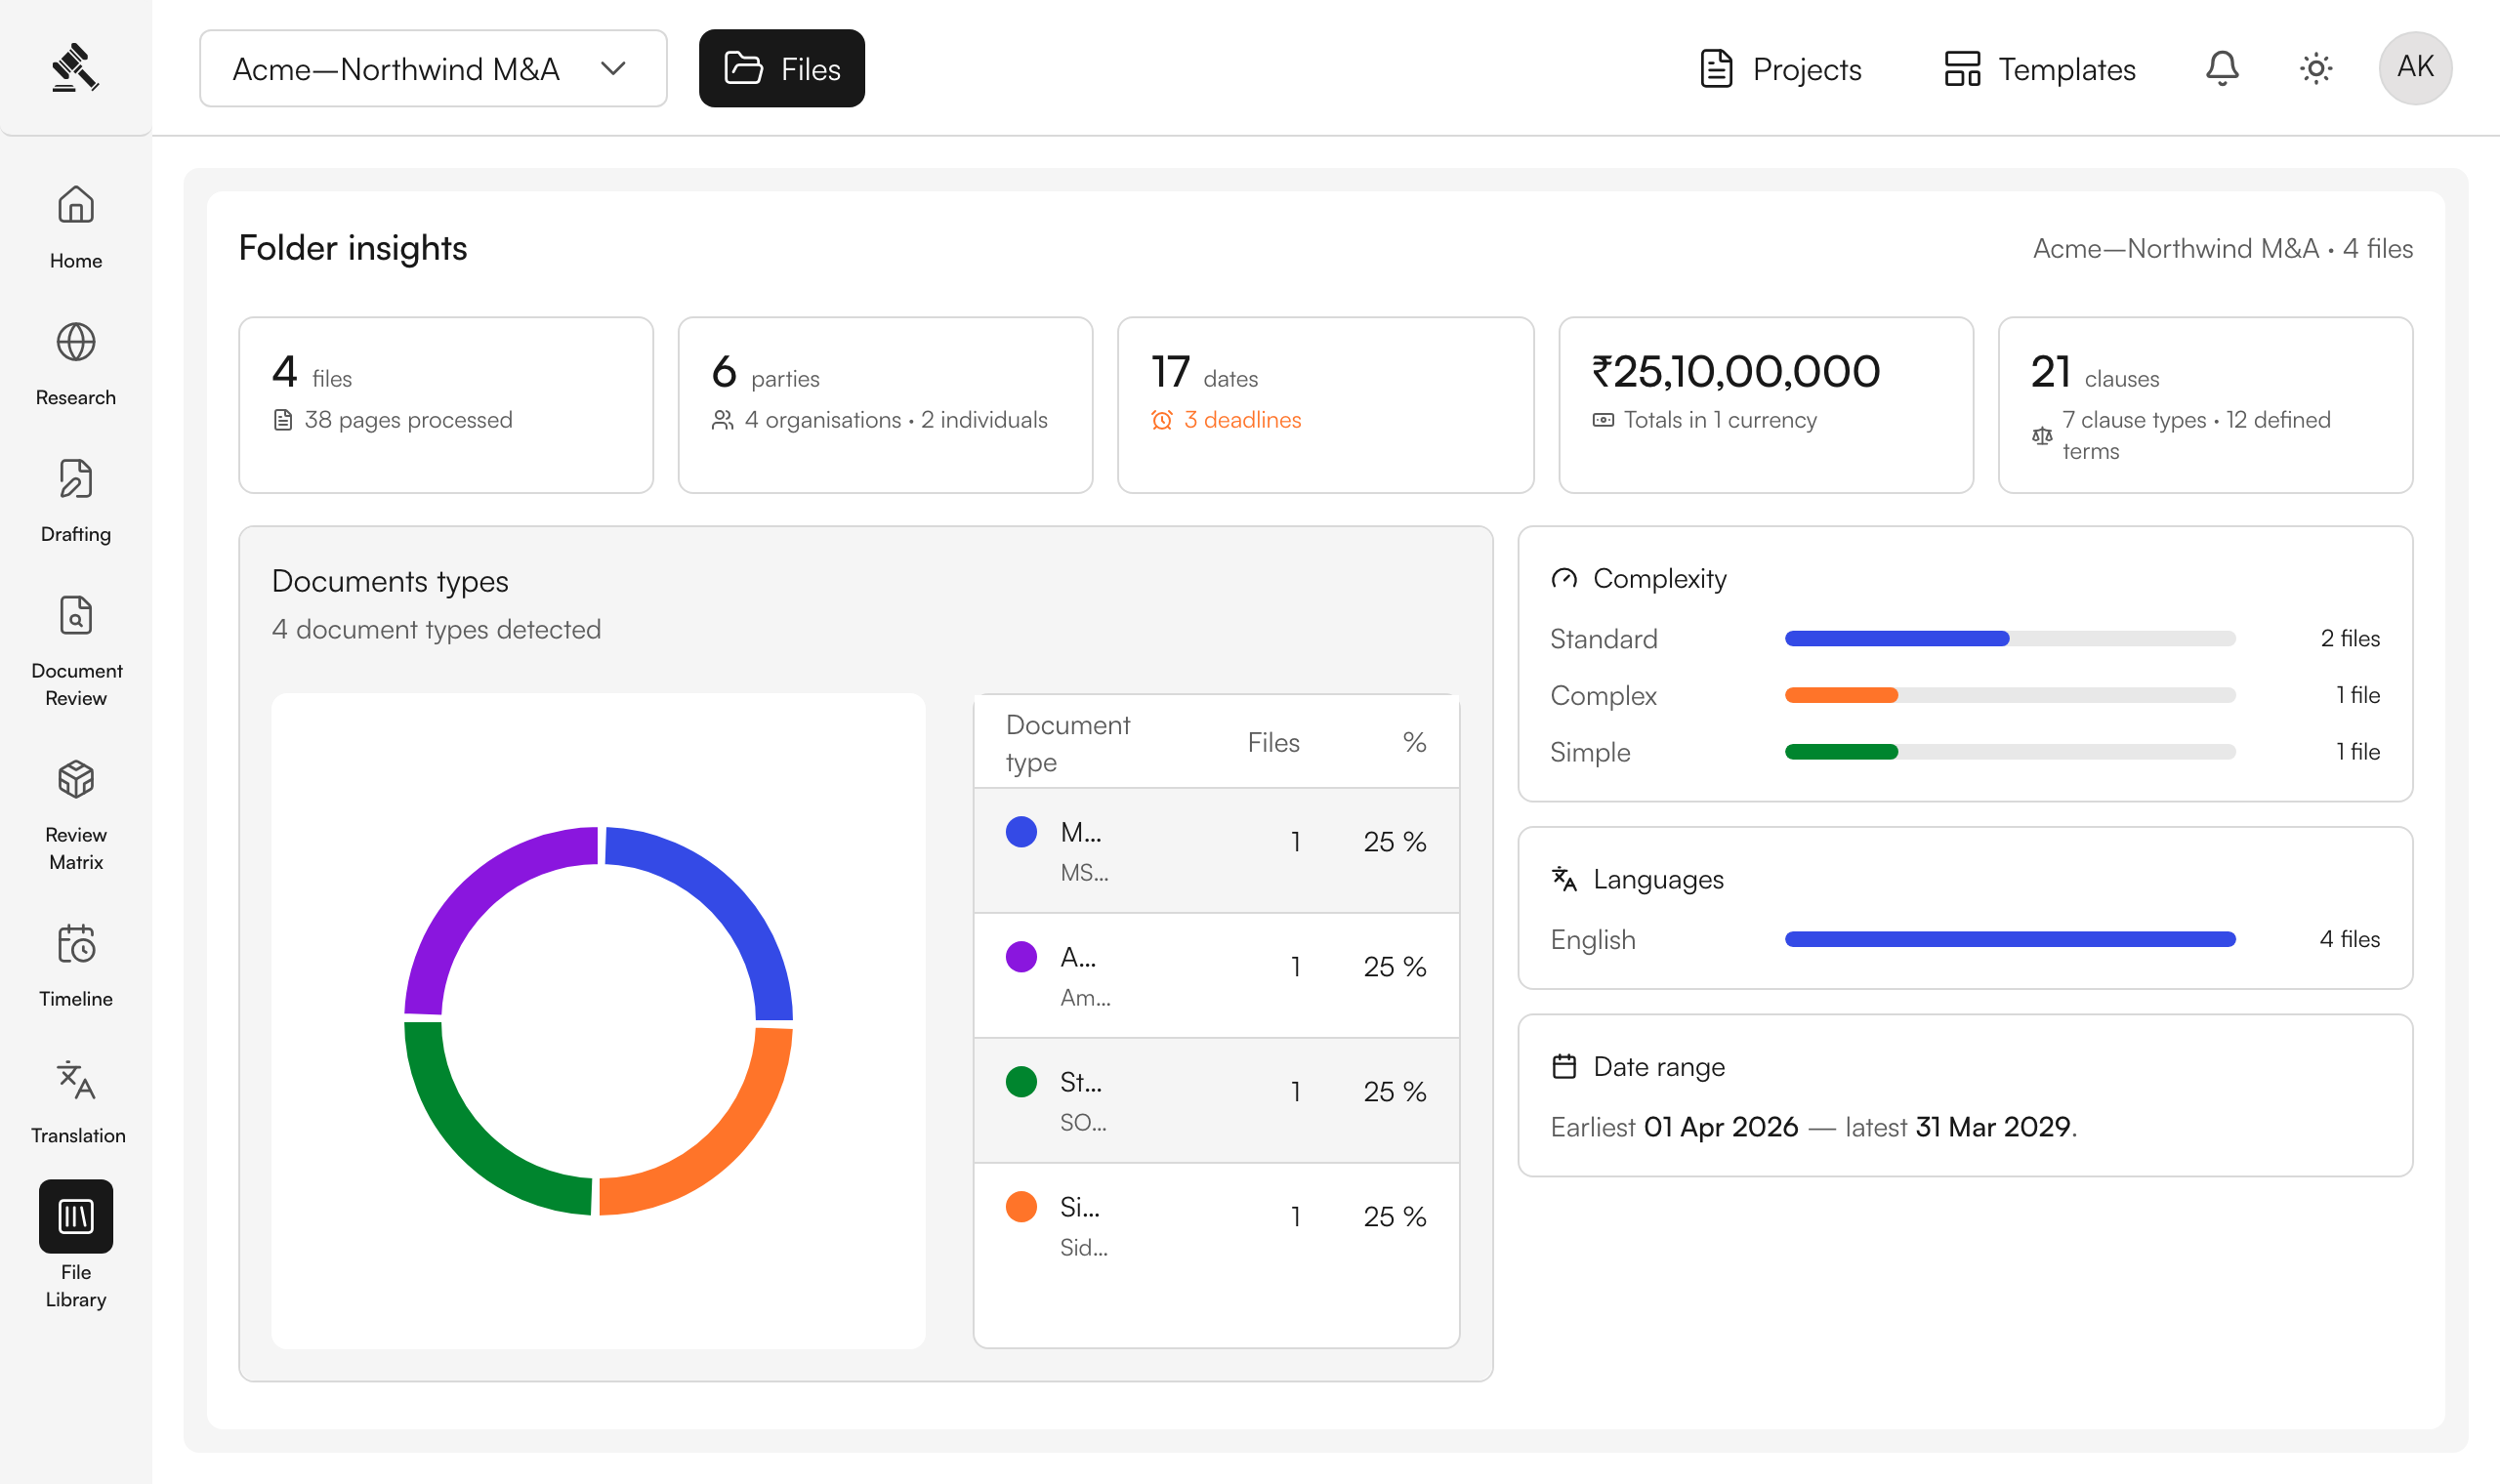Viewport: 2500px width, 1484px height.
Task: Click '4 document types detected' text
Action: [x=436, y=630]
